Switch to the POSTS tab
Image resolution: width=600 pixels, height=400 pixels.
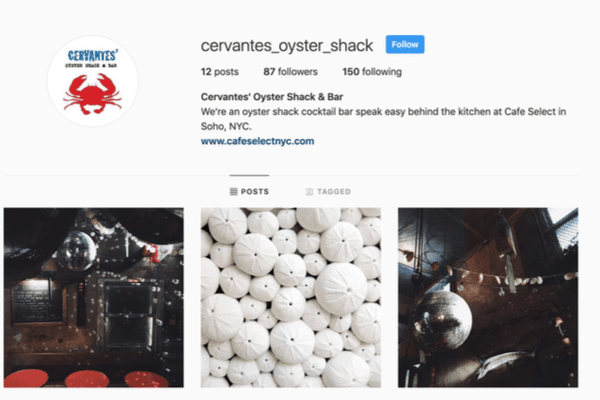(x=249, y=191)
